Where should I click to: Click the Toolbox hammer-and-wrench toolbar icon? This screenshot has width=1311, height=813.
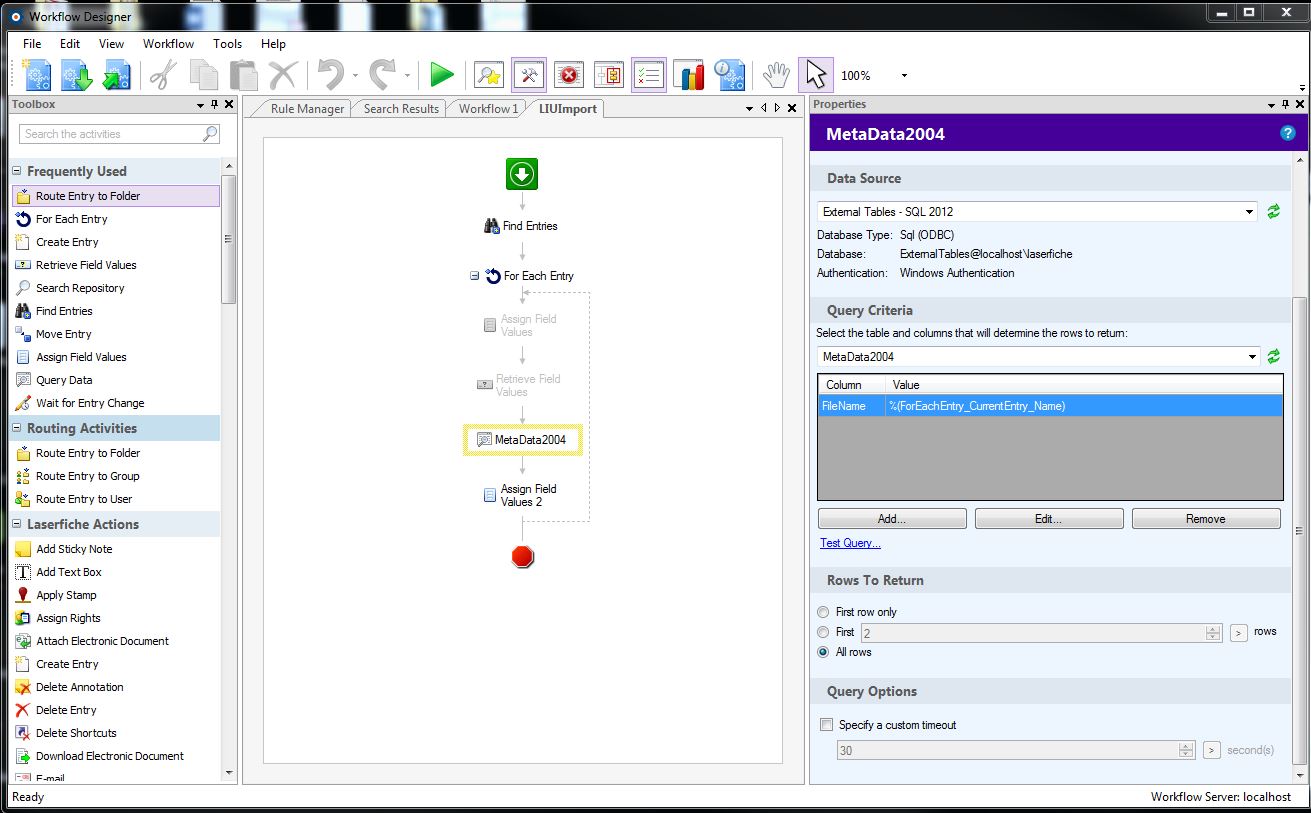pyautogui.click(x=529, y=75)
